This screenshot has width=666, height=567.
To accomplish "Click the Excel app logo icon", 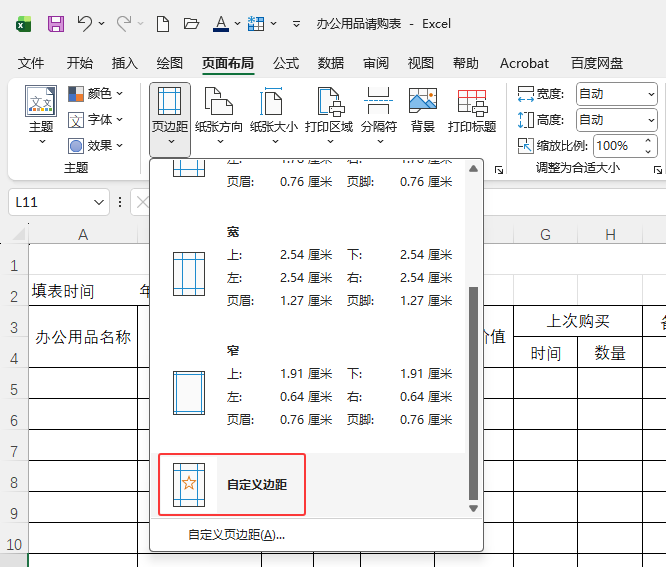I will click(23, 24).
